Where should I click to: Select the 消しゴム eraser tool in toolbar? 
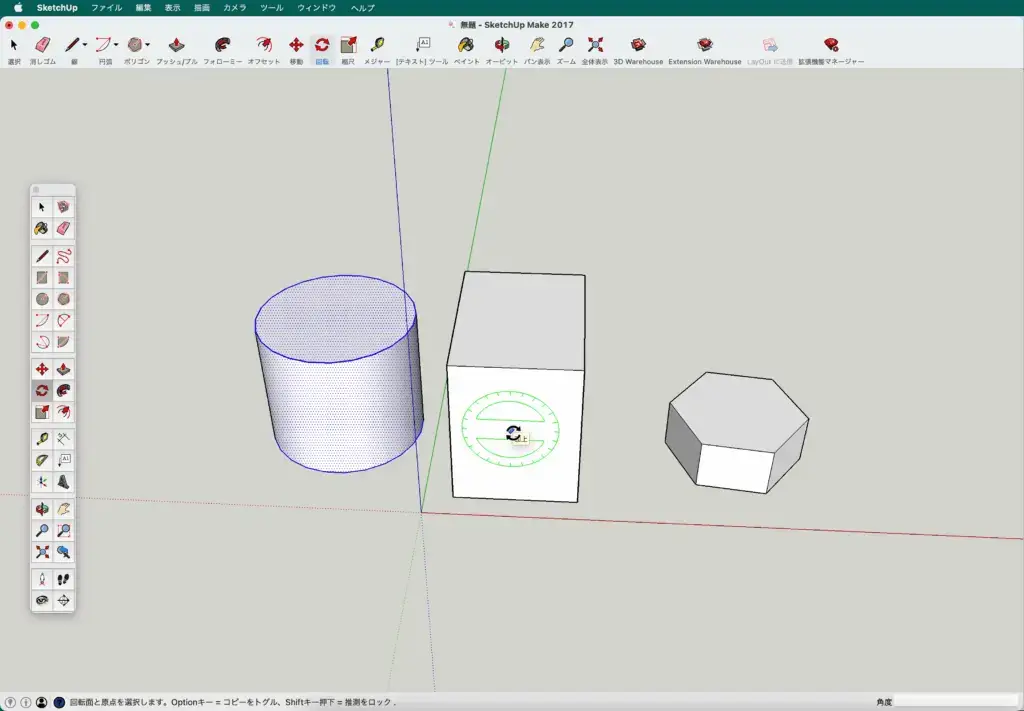(x=42, y=45)
